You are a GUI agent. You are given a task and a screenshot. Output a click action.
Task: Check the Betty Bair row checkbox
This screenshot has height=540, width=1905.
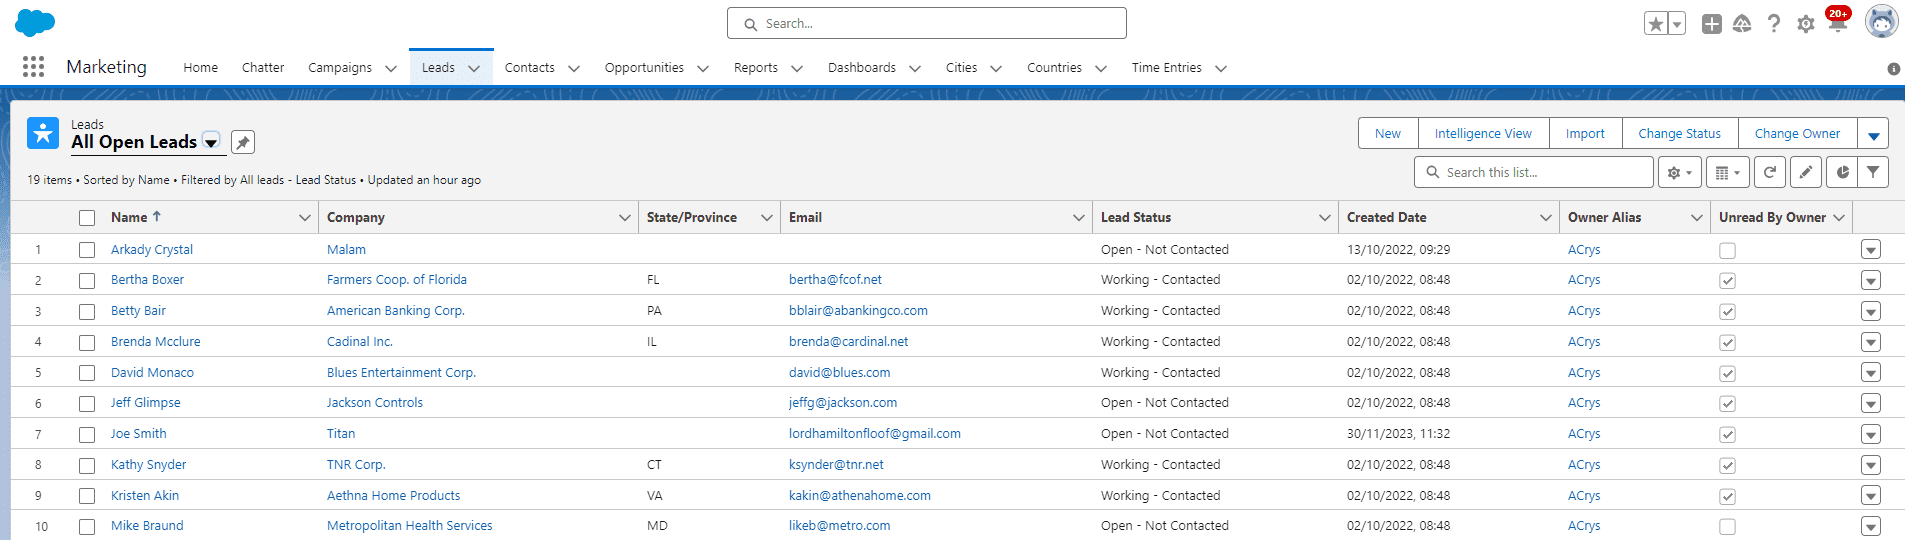point(87,312)
